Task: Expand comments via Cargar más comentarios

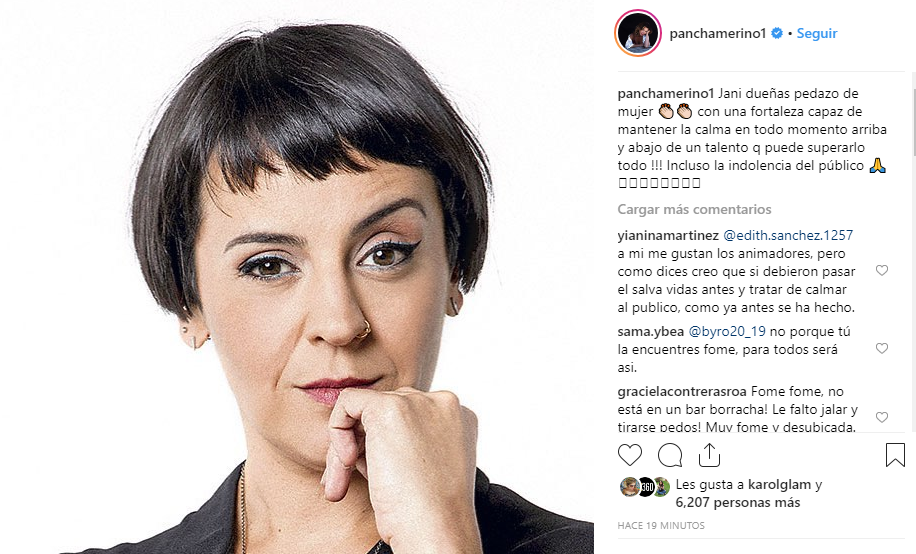Action: [x=694, y=209]
